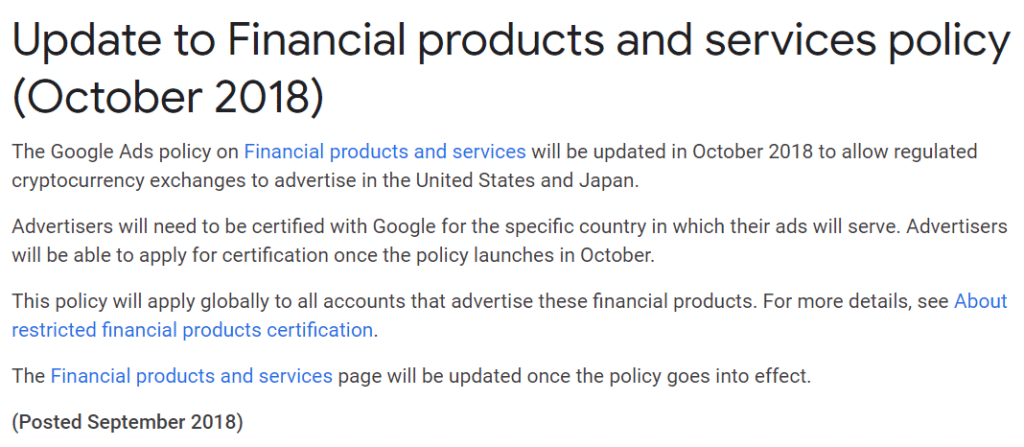Open the first "Financial products and services" link
1024x447 pixels.
(385, 152)
